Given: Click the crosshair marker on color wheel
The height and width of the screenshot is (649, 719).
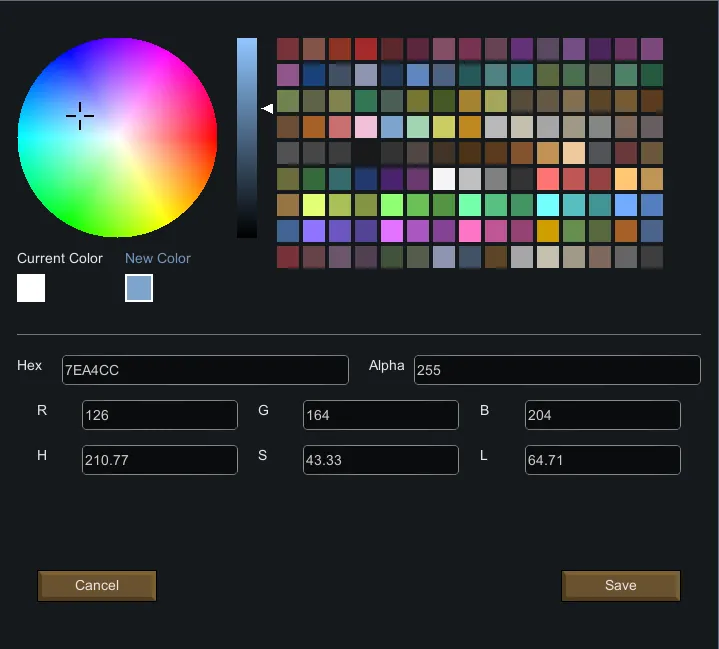Looking at the screenshot, I should [80, 116].
